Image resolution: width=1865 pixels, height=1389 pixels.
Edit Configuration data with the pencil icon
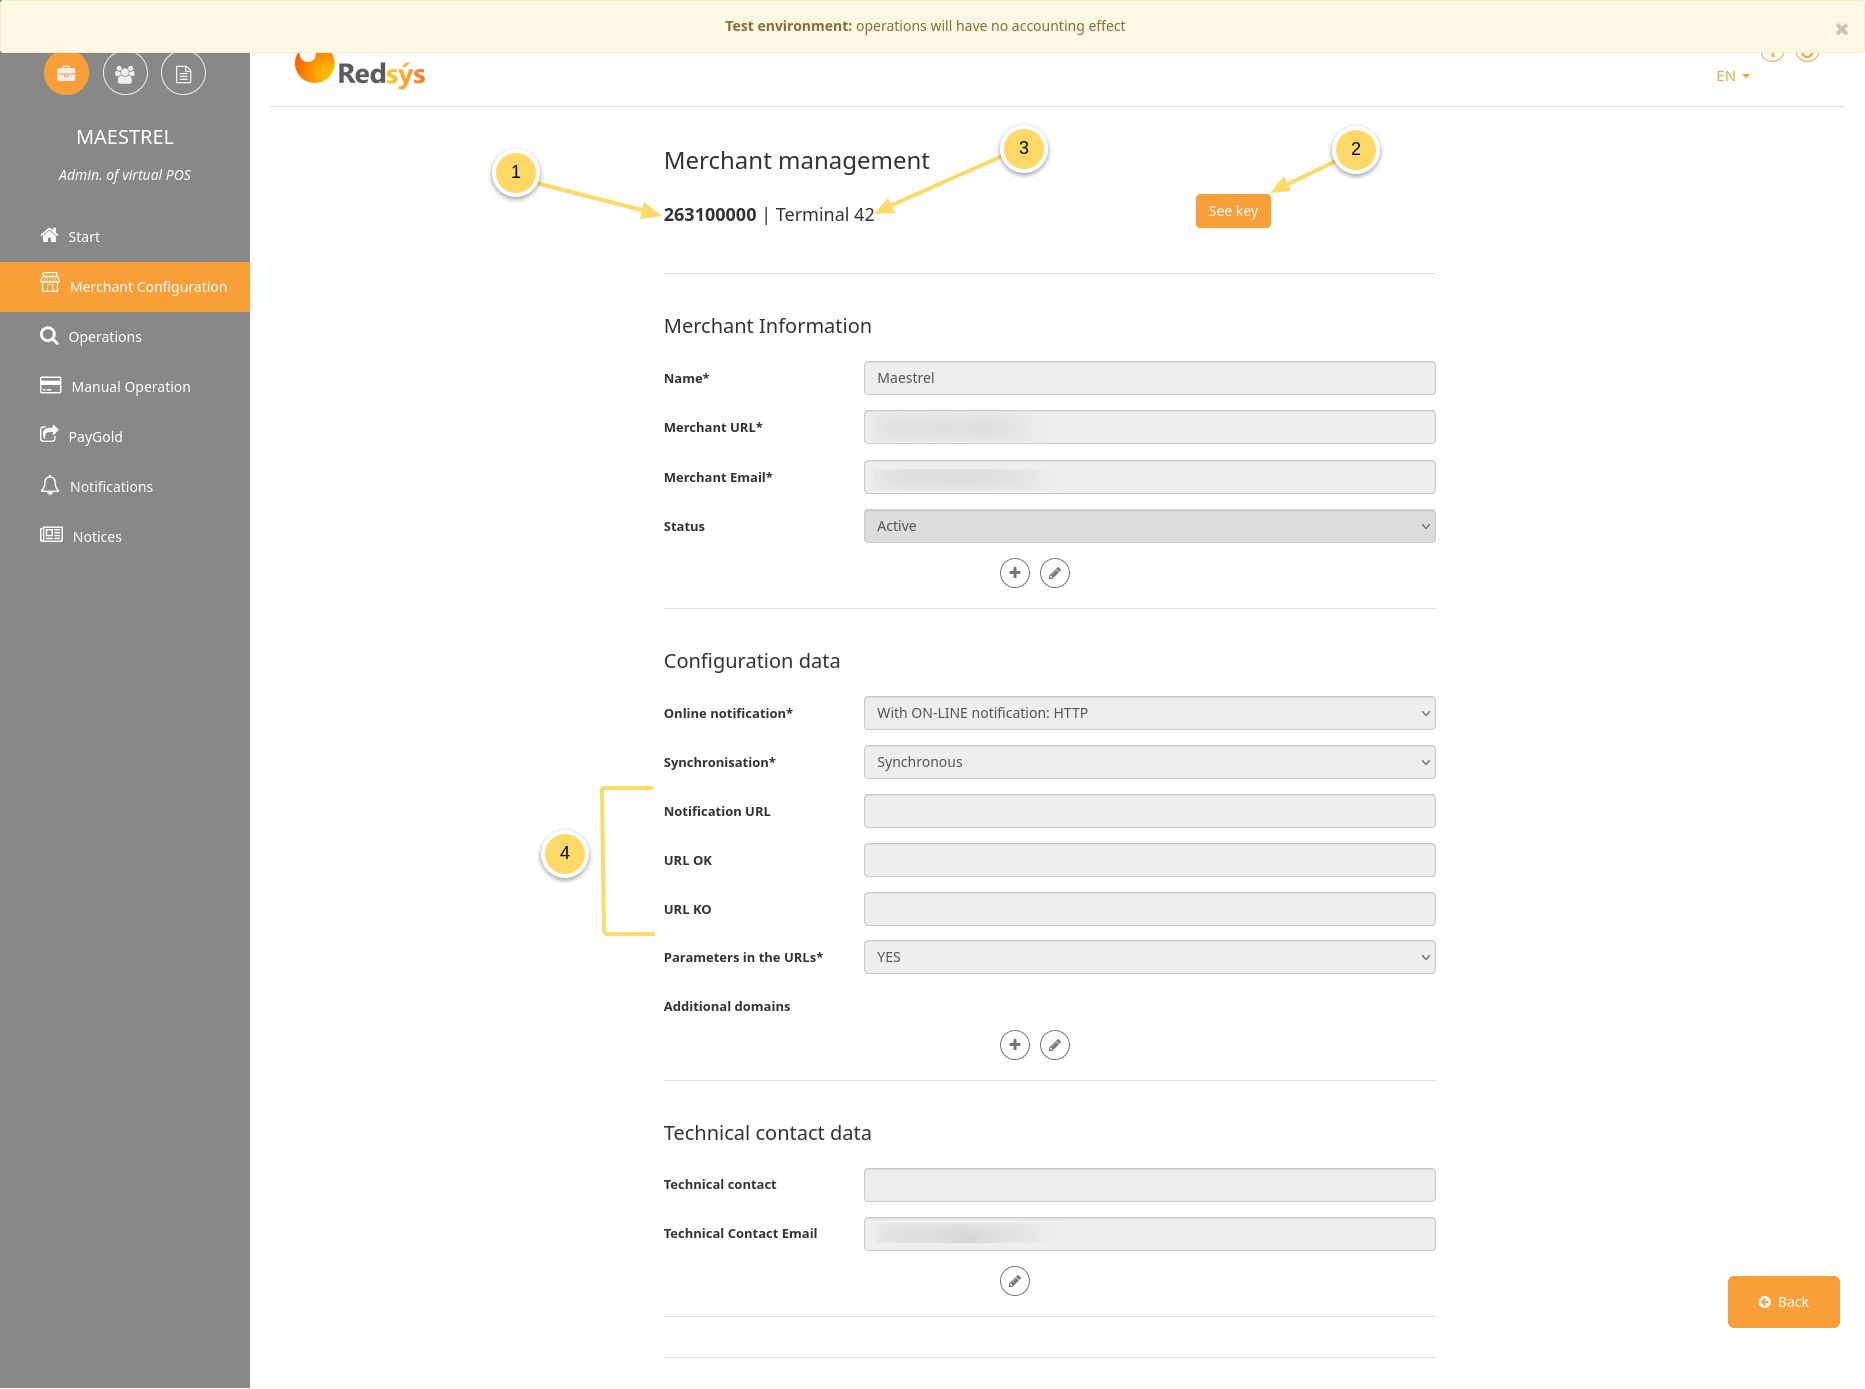(1054, 1045)
